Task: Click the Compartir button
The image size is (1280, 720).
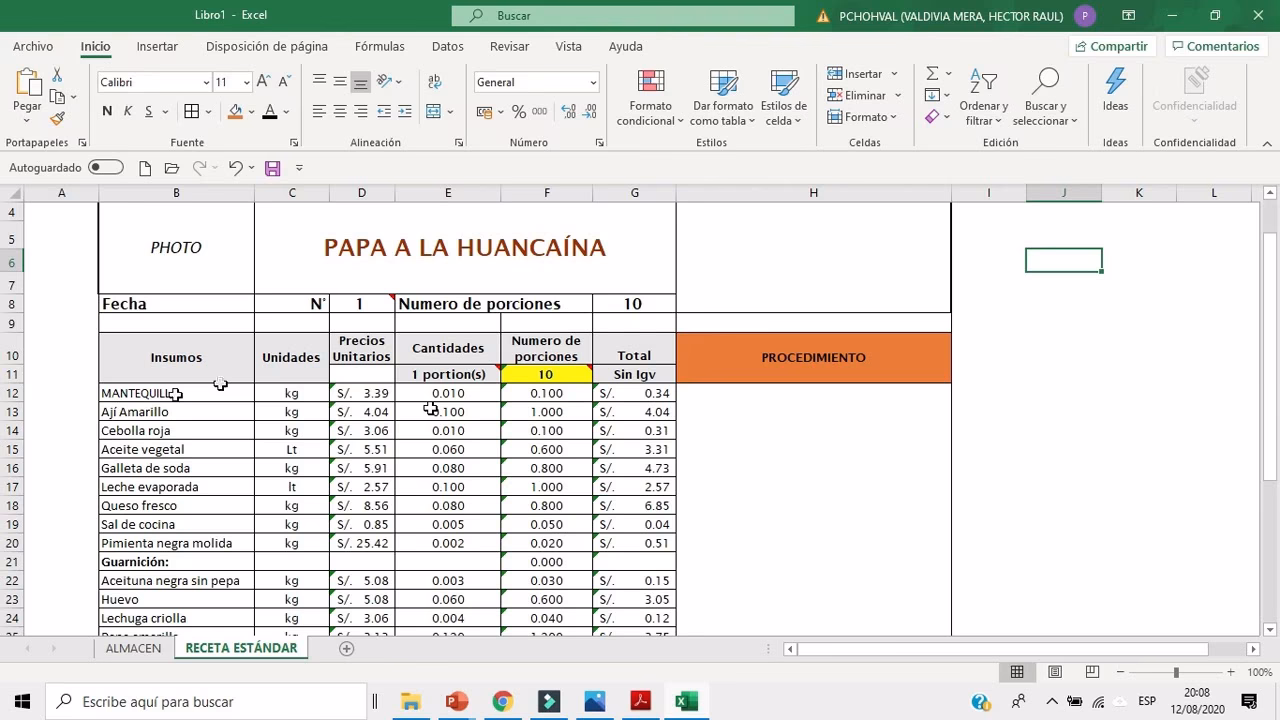Action: click(x=1110, y=46)
